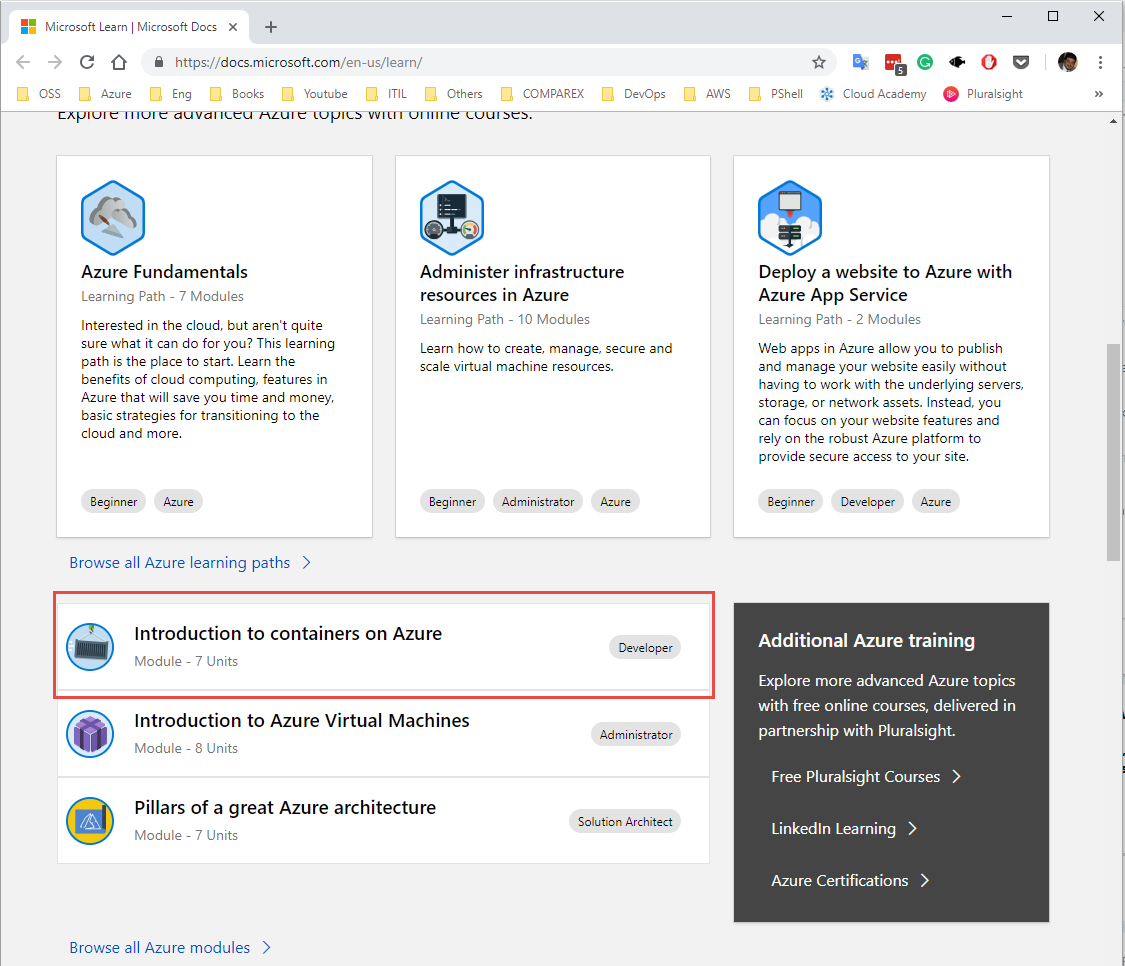The width and height of the screenshot is (1125, 966).
Task: Open Administer infrastructure resources in Azure
Action: 522,283
